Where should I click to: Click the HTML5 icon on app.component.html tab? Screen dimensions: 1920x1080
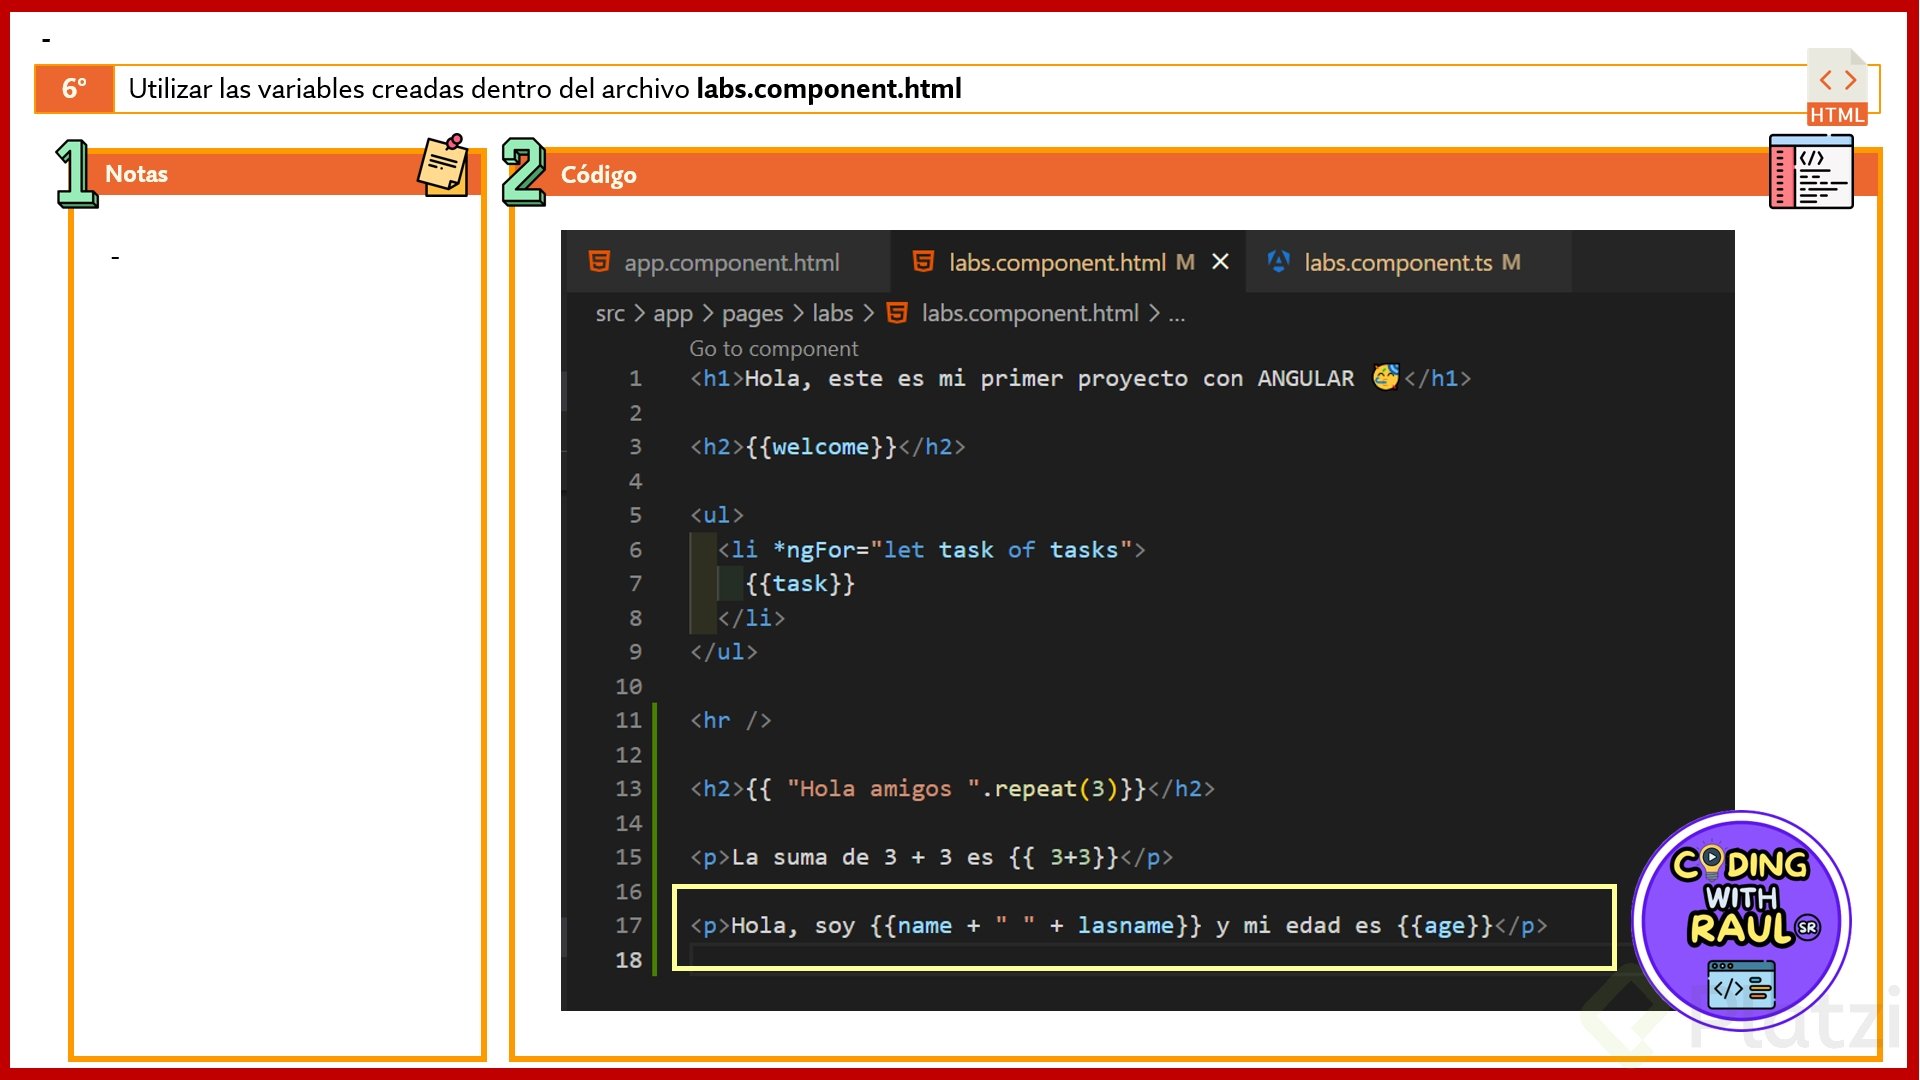tap(599, 262)
